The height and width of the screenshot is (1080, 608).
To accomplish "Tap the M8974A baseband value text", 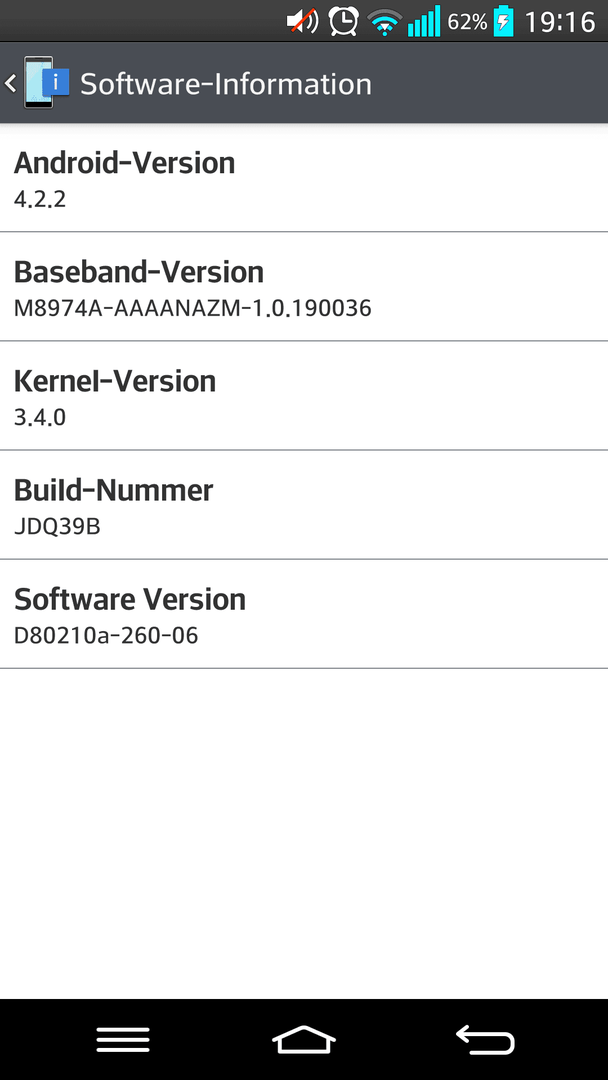I will (193, 308).
